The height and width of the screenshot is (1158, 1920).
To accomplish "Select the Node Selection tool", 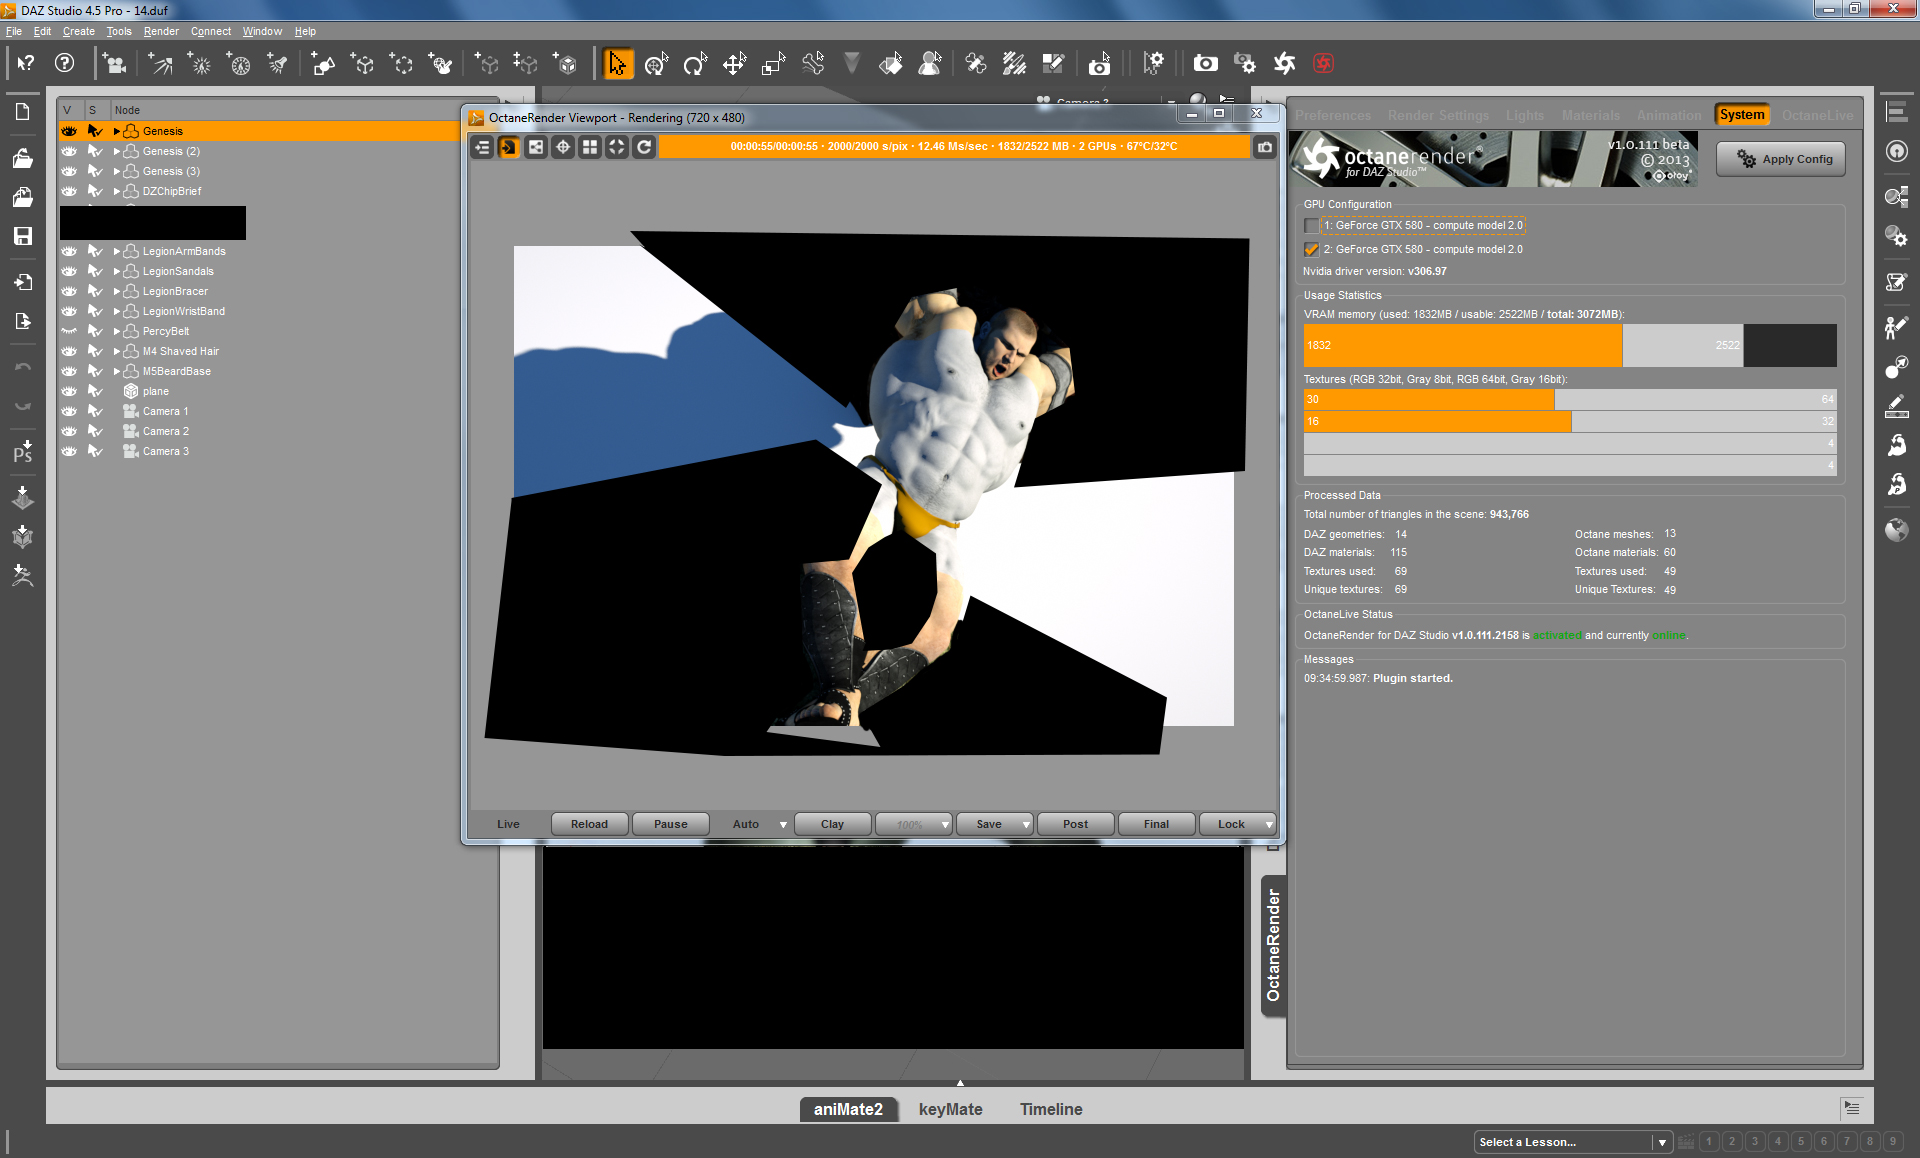I will 617,64.
